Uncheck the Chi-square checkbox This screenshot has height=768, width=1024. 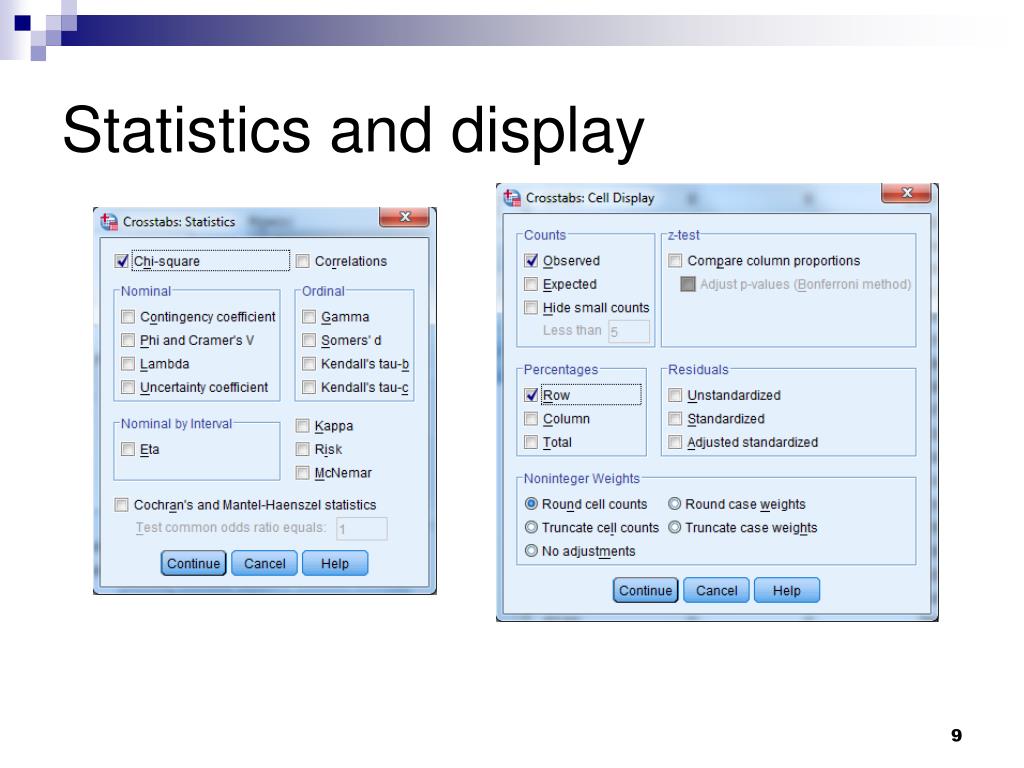(121, 261)
